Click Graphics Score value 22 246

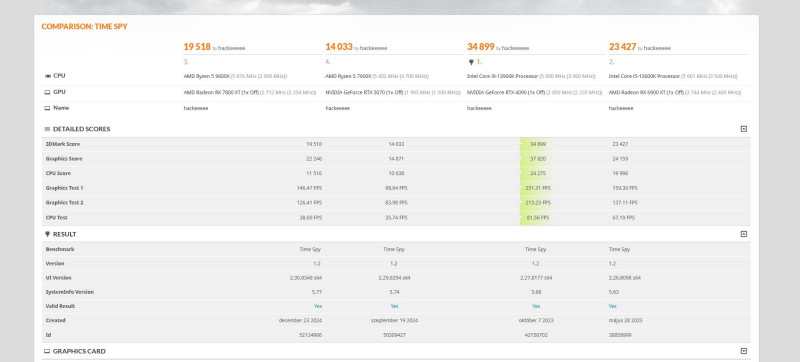click(x=314, y=159)
